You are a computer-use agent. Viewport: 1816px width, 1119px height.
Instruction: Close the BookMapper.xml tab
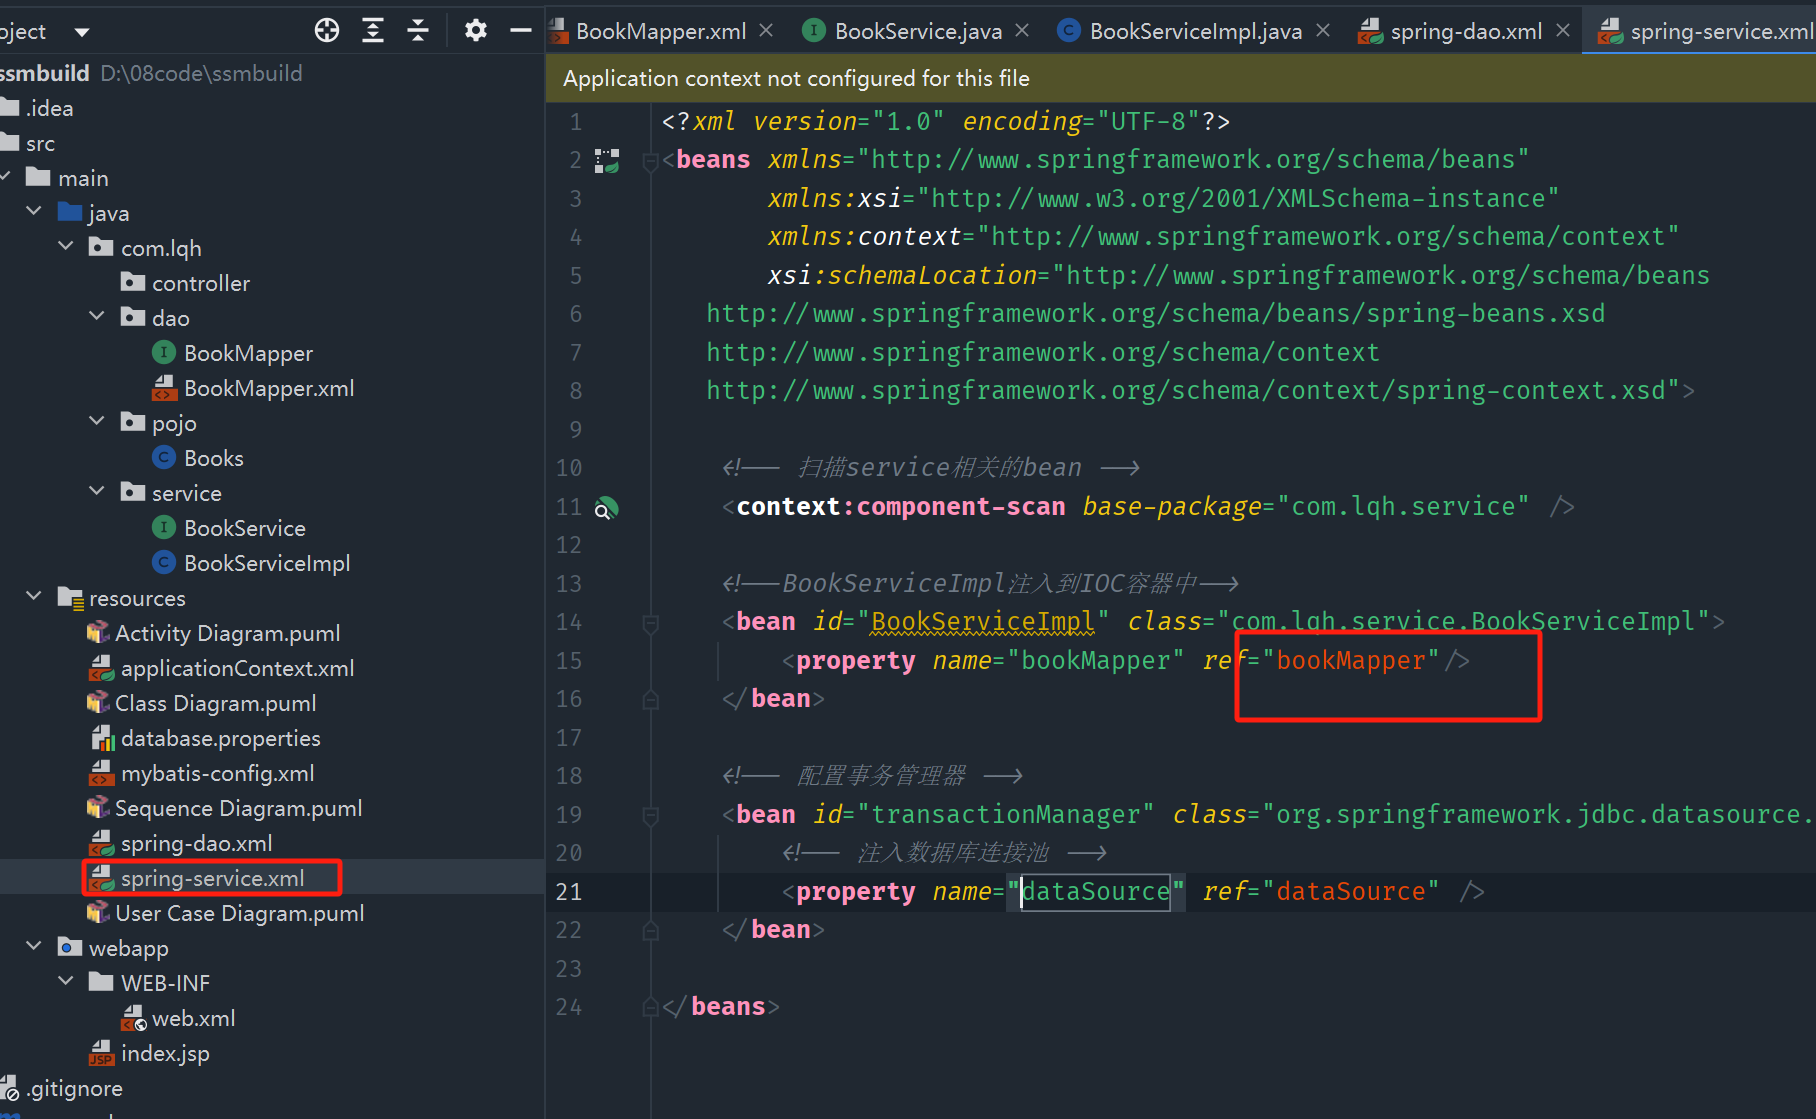pos(766,30)
